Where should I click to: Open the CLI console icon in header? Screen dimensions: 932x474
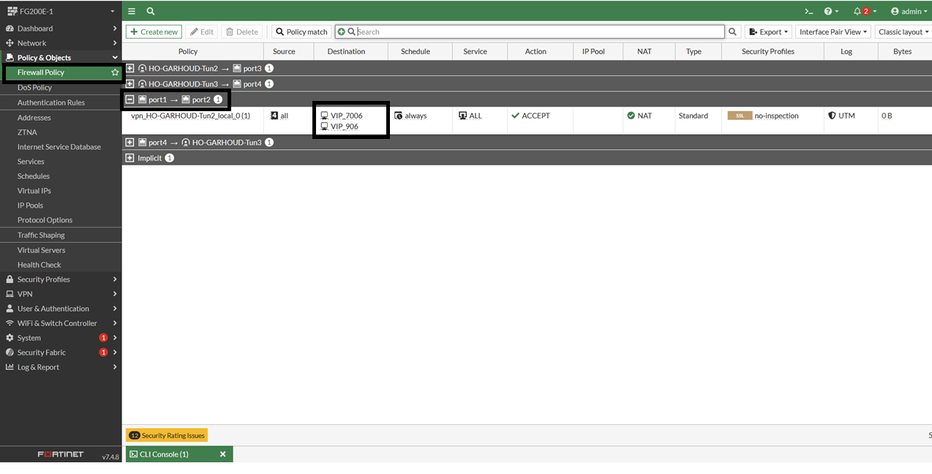(808, 11)
